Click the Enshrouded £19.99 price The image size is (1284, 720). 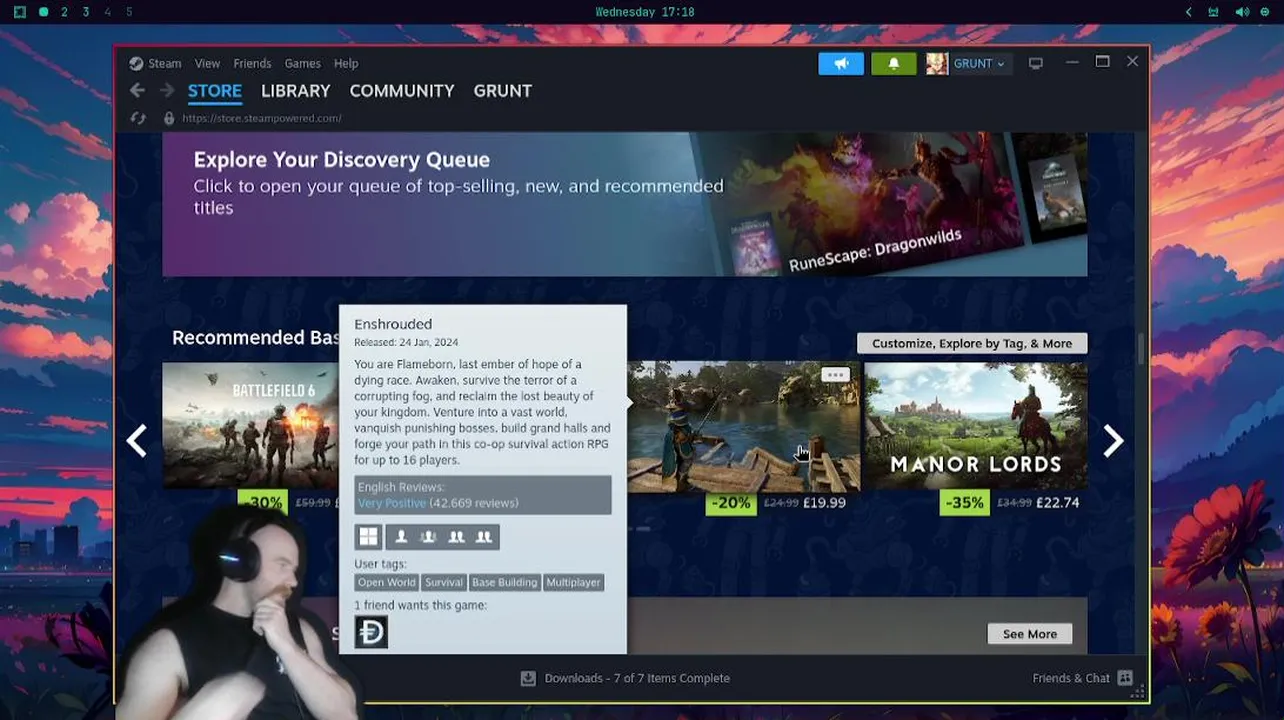pos(824,503)
